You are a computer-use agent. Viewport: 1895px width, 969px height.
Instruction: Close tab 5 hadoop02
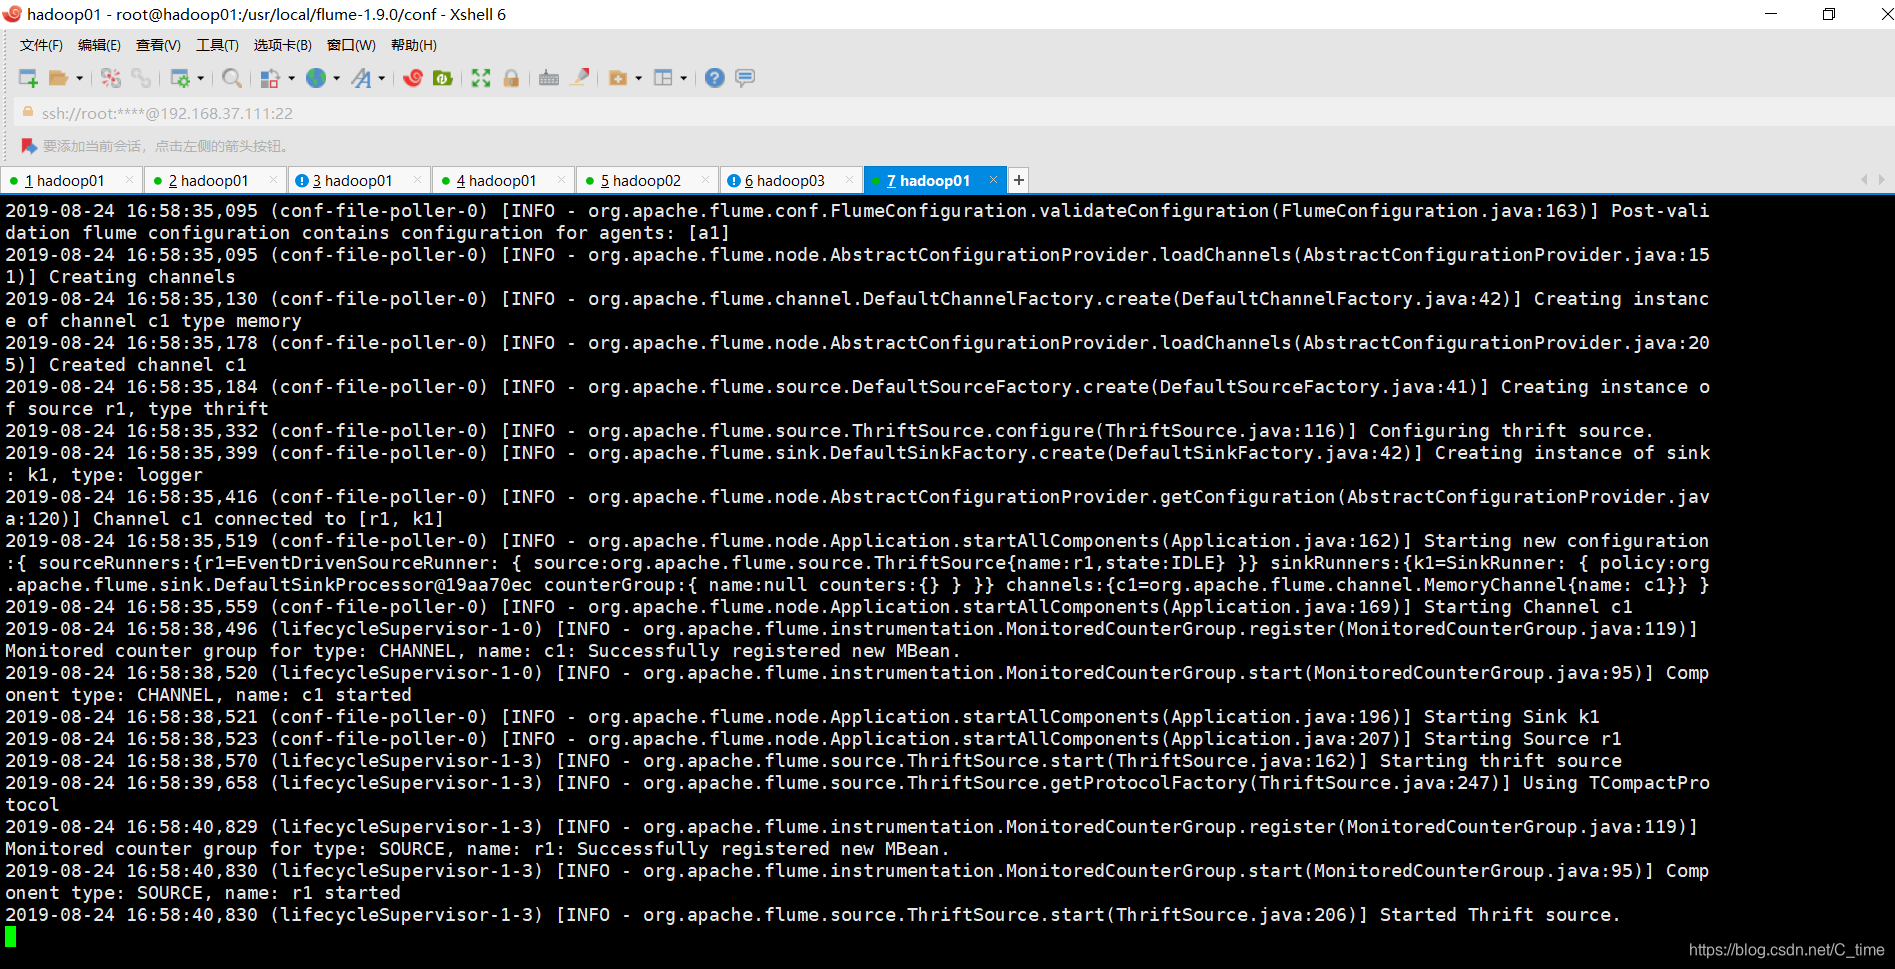pos(705,180)
